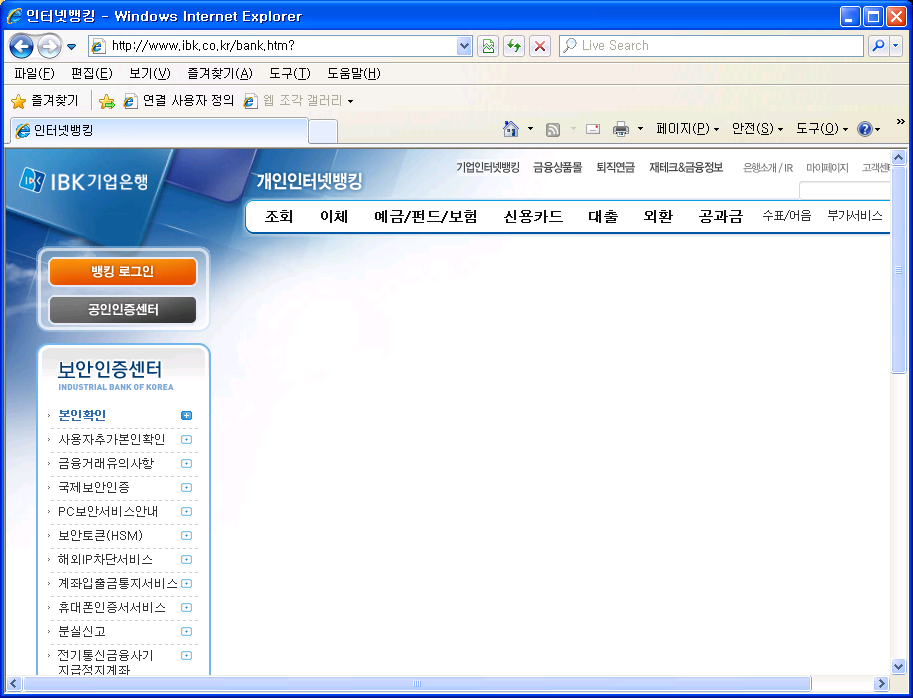The height and width of the screenshot is (698, 913).
Task: Expand the 본인확인 plus icon
Action: (x=186, y=416)
